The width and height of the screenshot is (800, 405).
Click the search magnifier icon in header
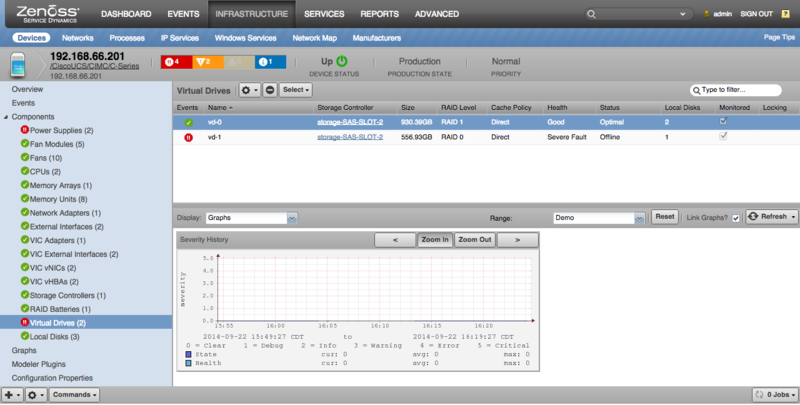(591, 14)
